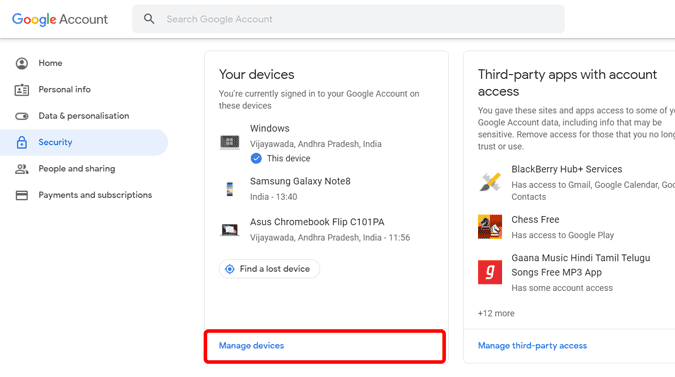Screen dimensions: 675x377
Task: Click the Gaana Music app icon
Action: coord(490,272)
